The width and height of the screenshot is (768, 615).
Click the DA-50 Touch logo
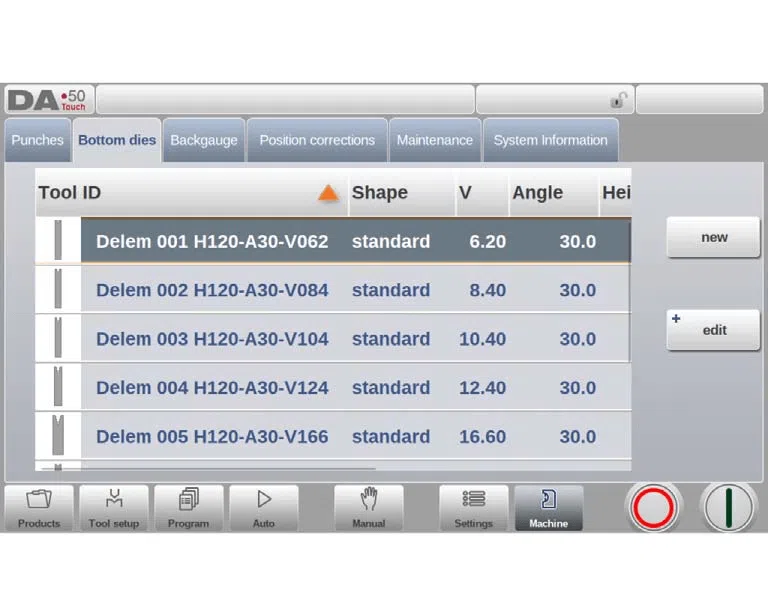(48, 100)
